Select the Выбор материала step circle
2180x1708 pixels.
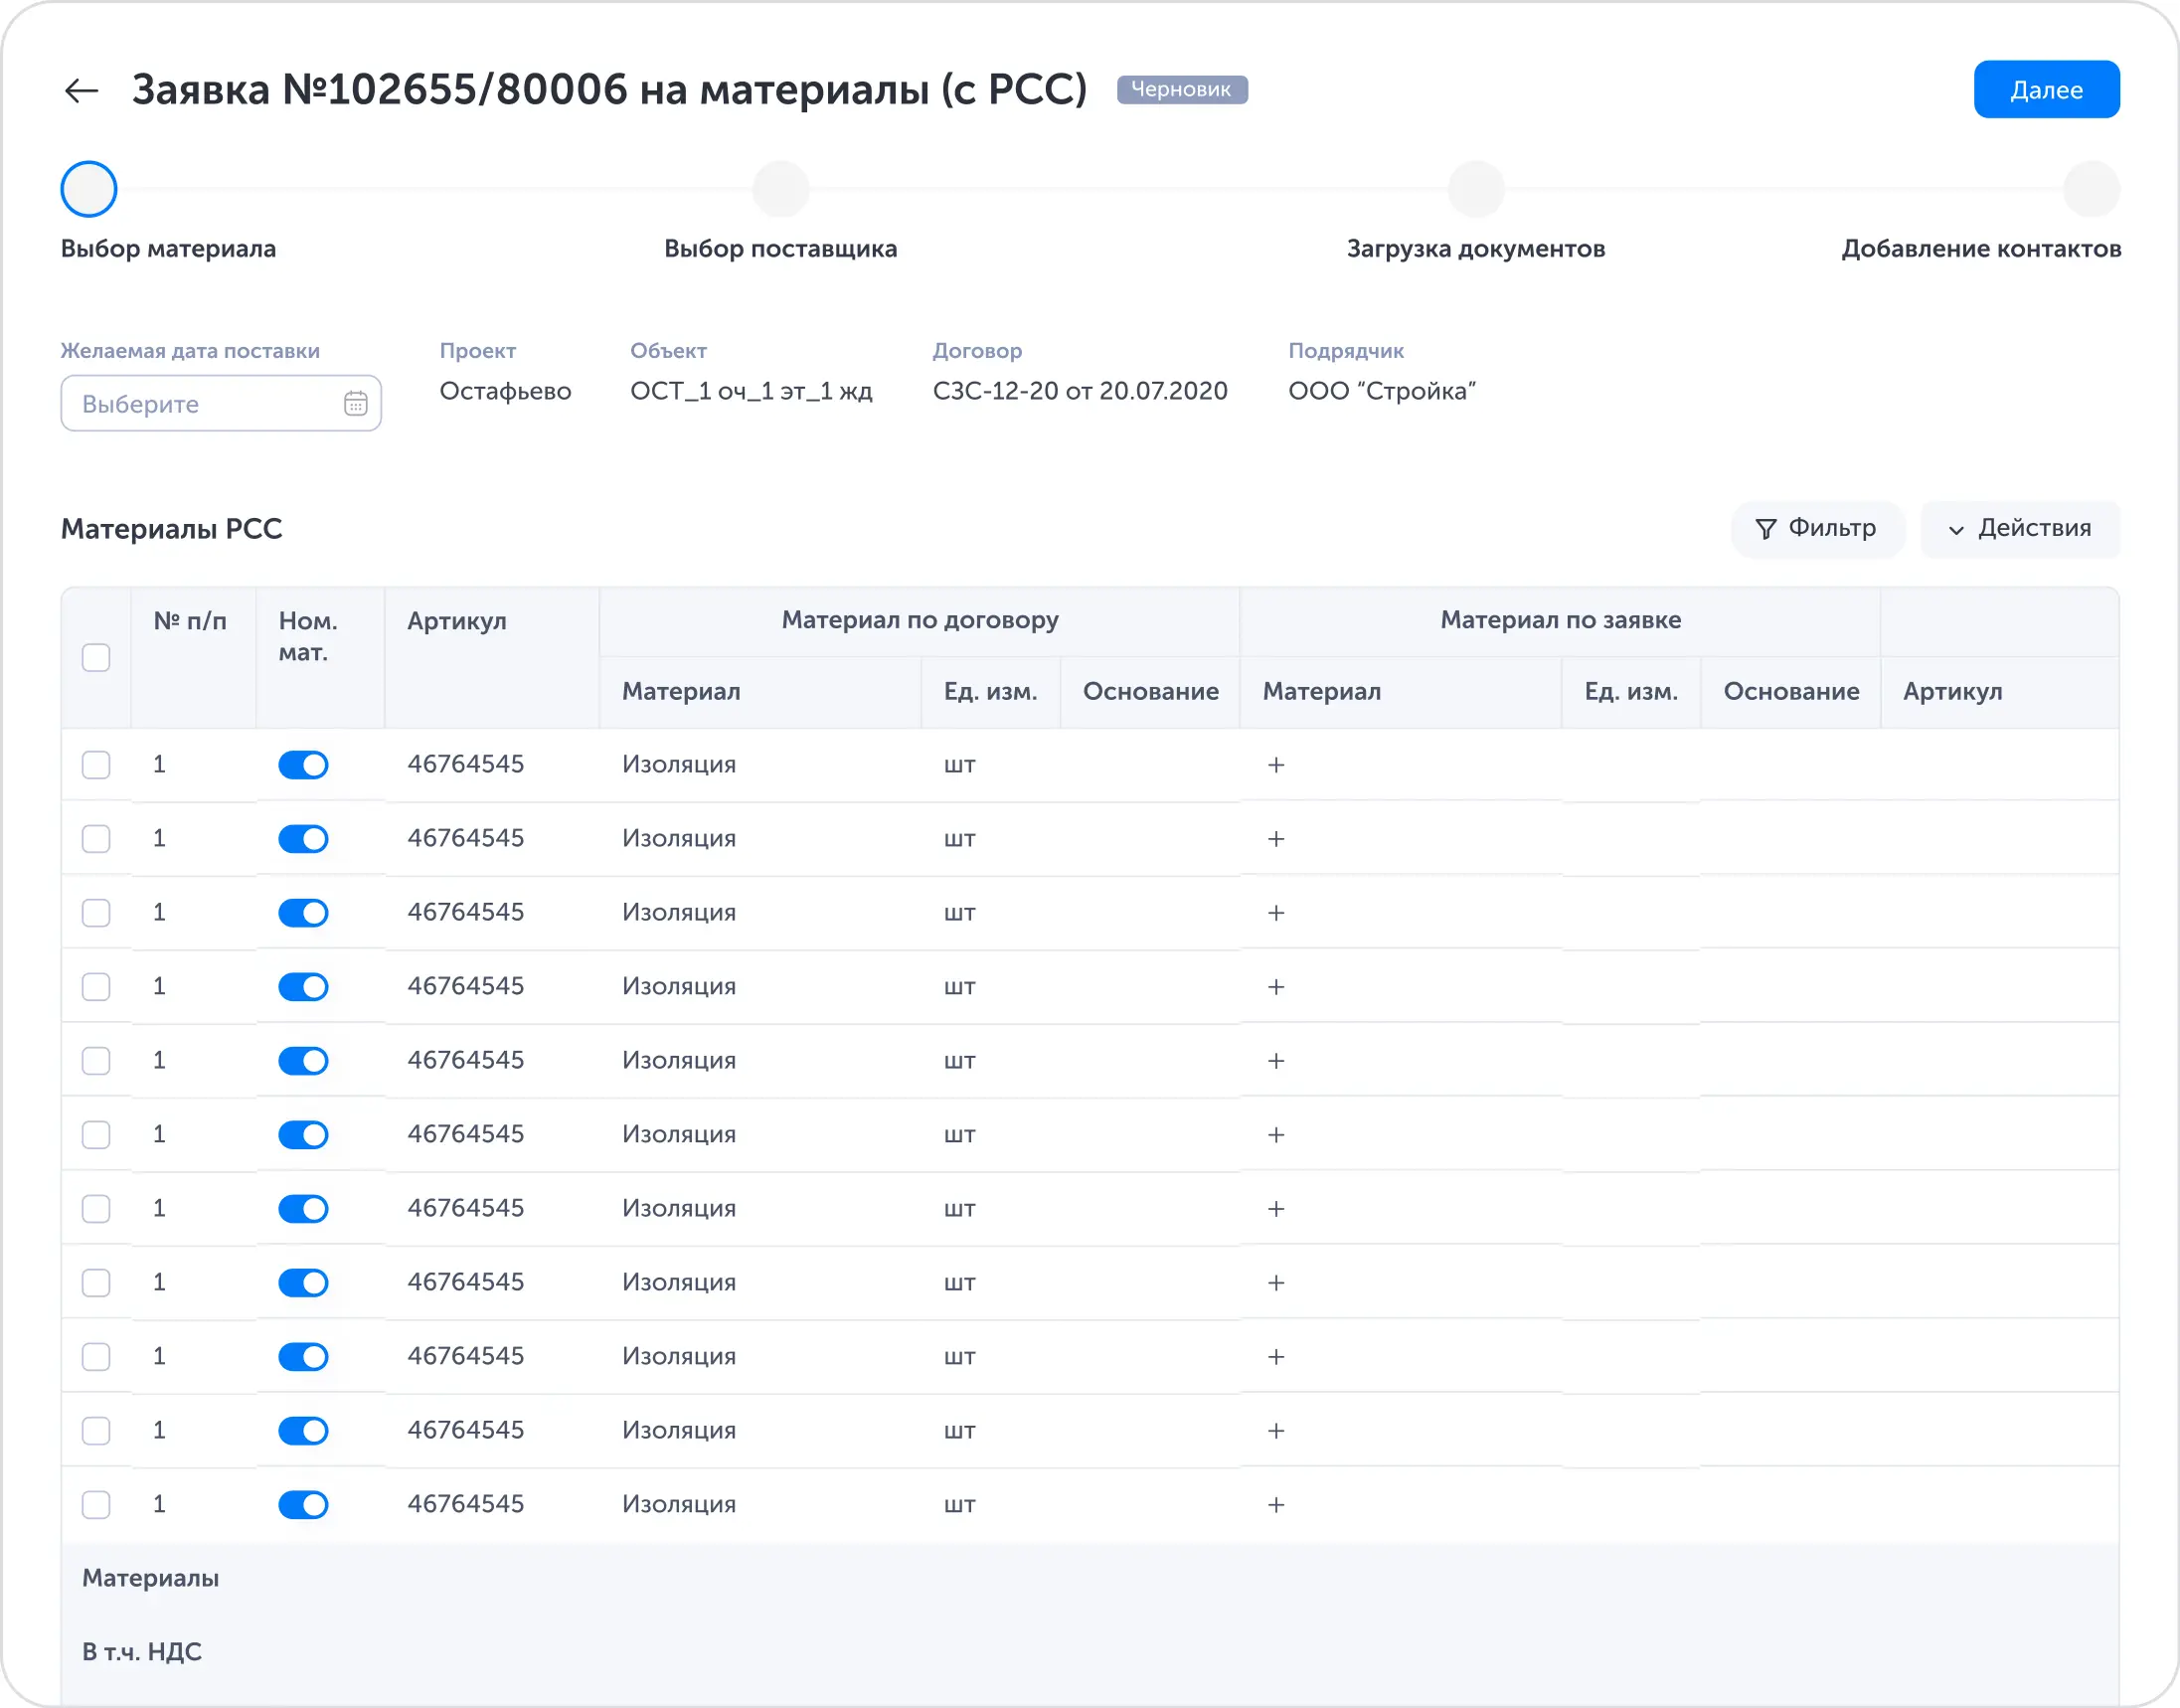(x=89, y=189)
